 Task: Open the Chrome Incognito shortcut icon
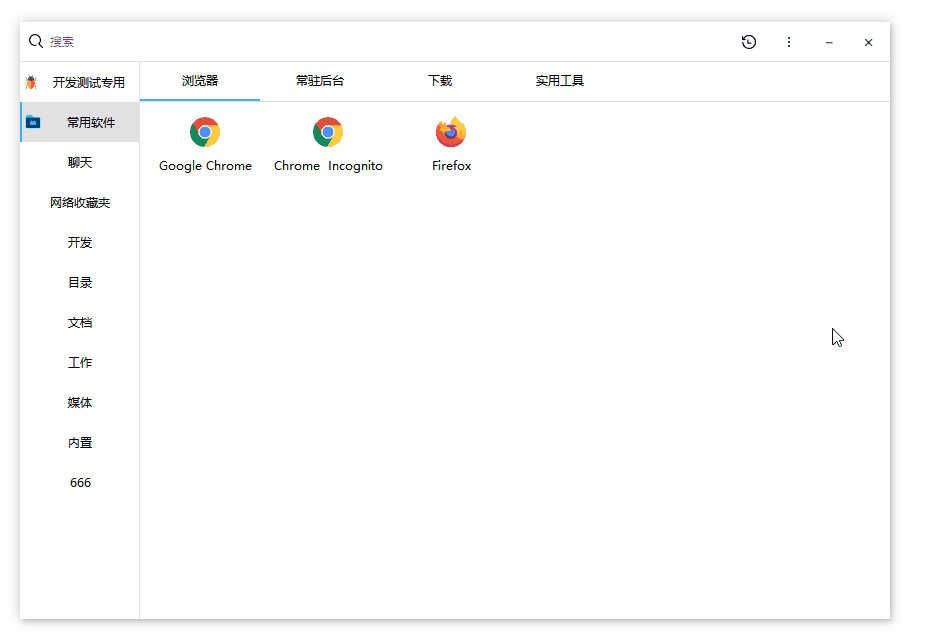pos(328,132)
